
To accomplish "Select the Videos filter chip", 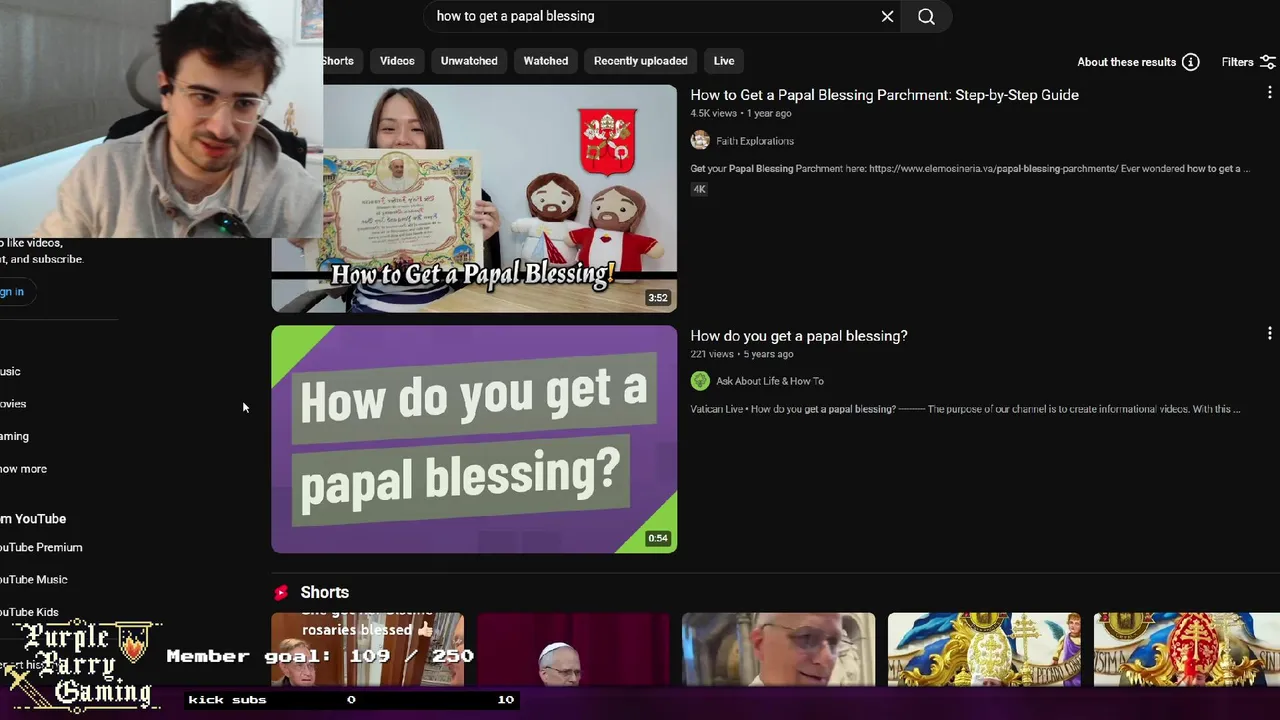I will click(397, 61).
